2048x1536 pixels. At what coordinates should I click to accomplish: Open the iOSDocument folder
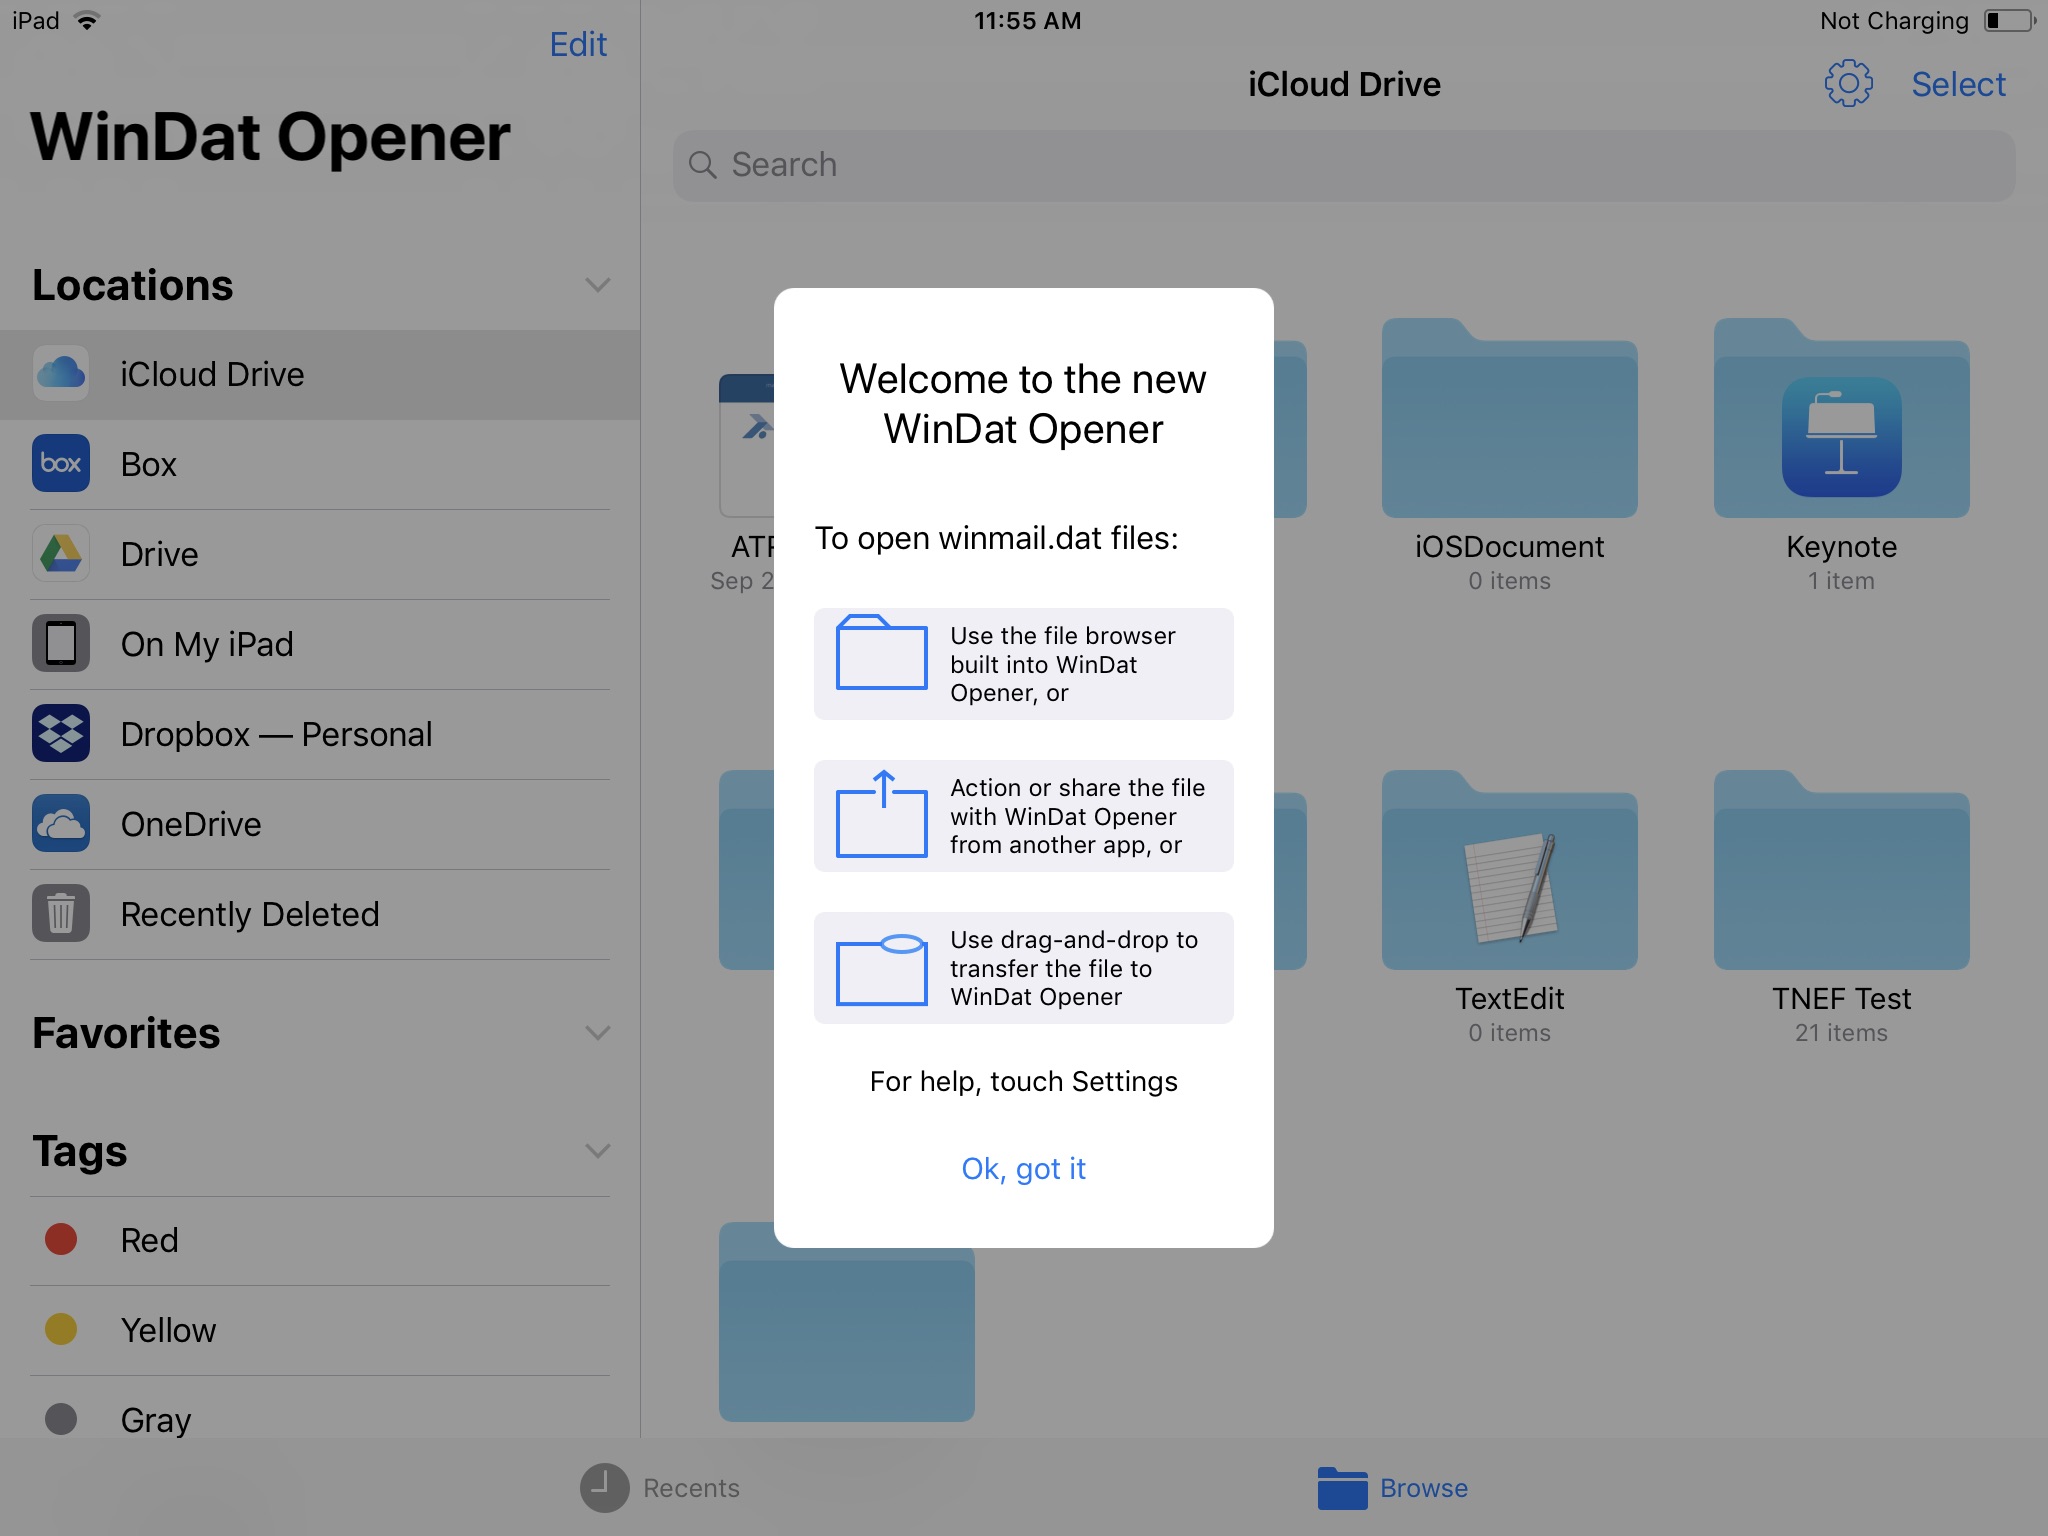(x=1509, y=419)
